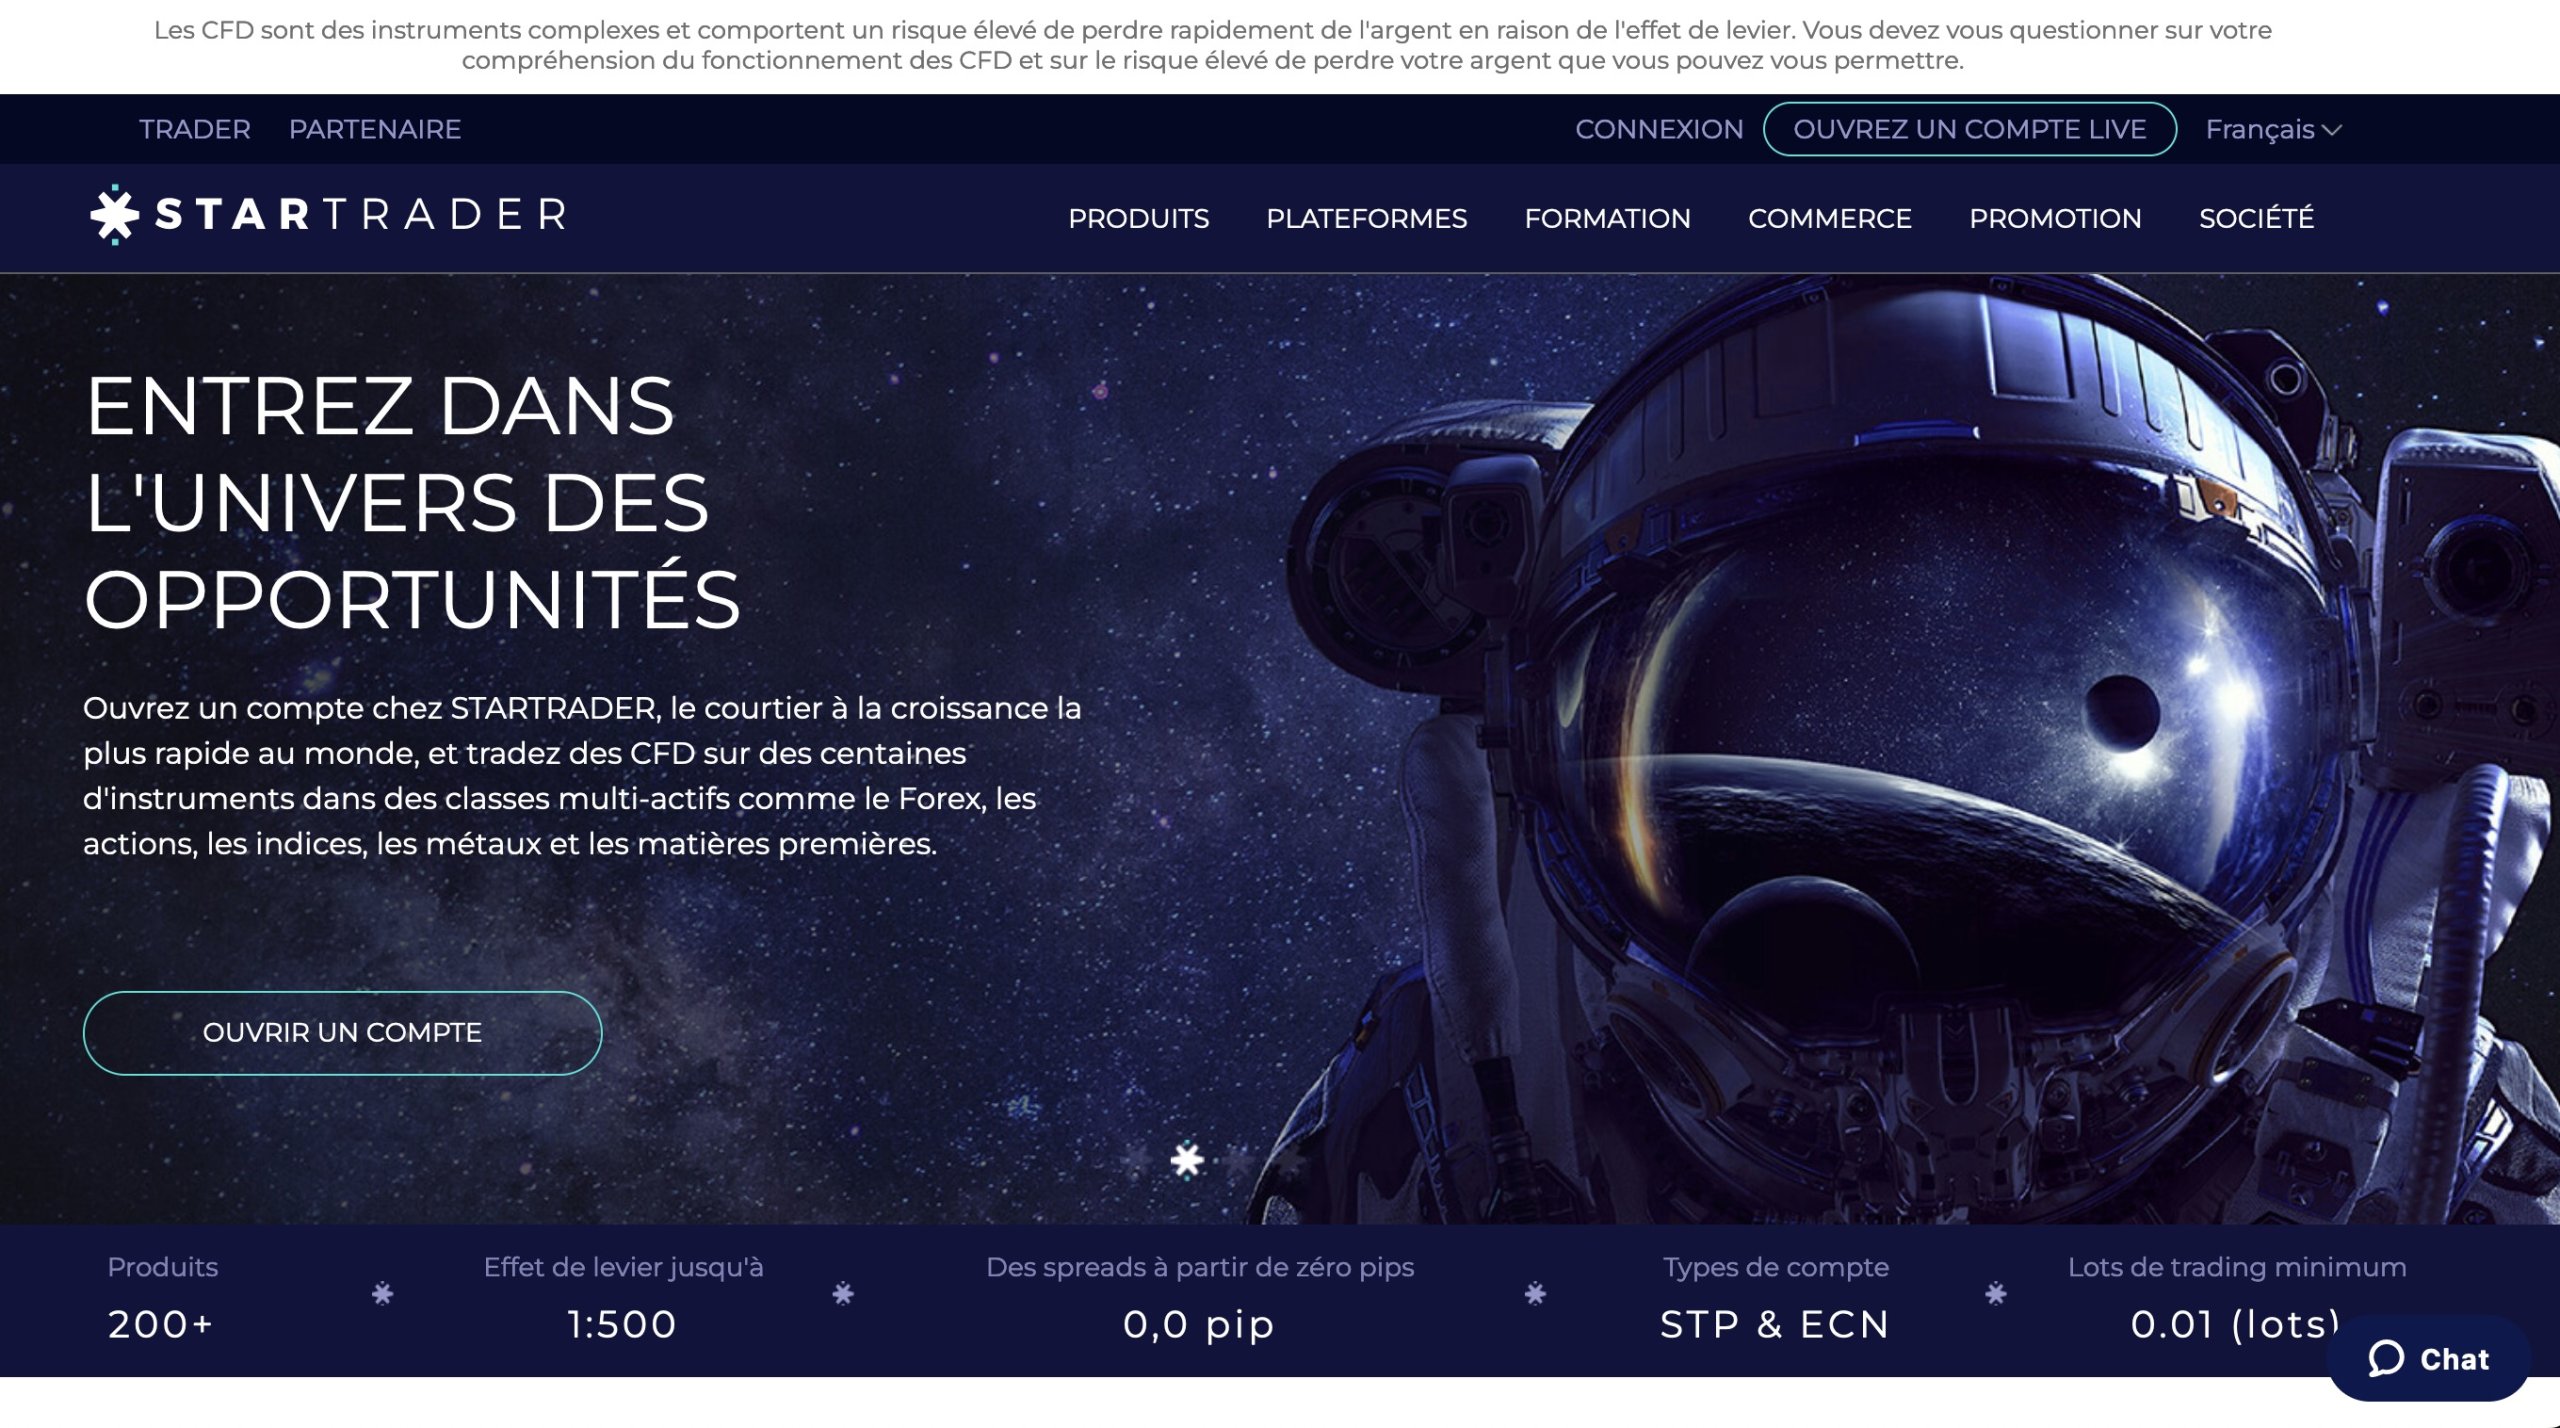Viewport: 2560px width, 1428px height.
Task: Select the active star carousel indicator
Action: pyautogui.click(x=1187, y=1160)
